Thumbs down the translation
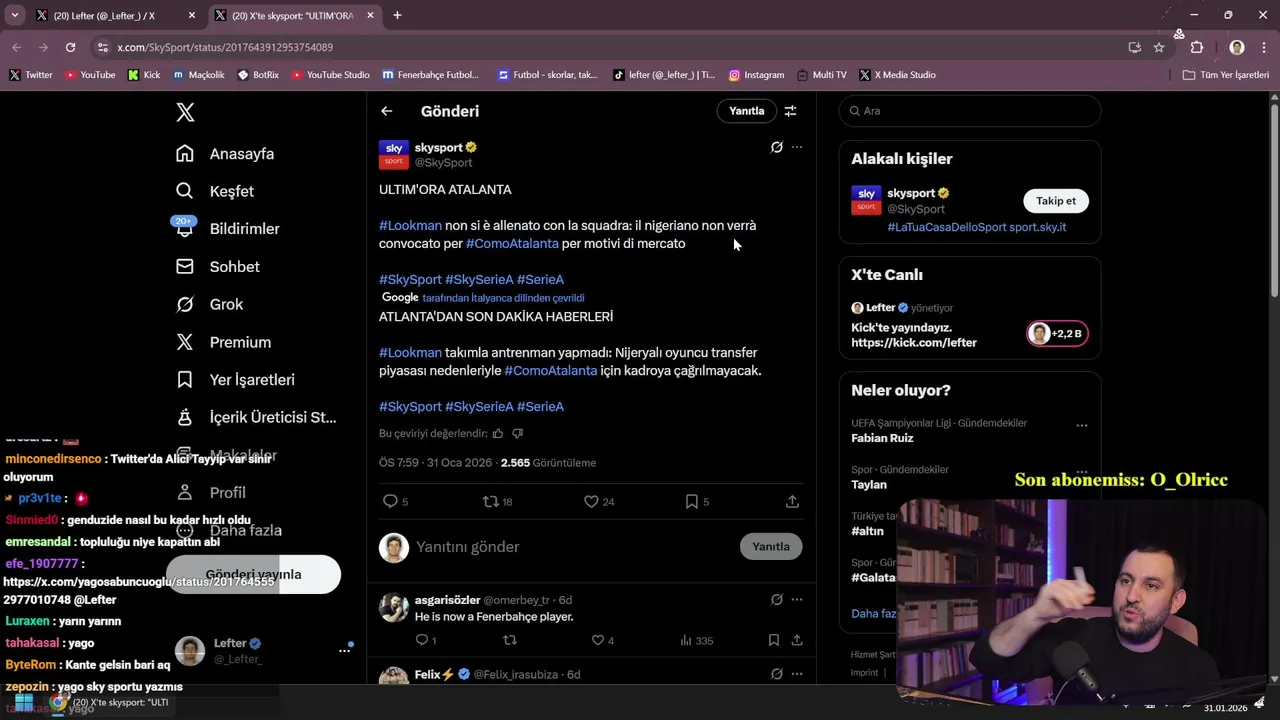 517,434
